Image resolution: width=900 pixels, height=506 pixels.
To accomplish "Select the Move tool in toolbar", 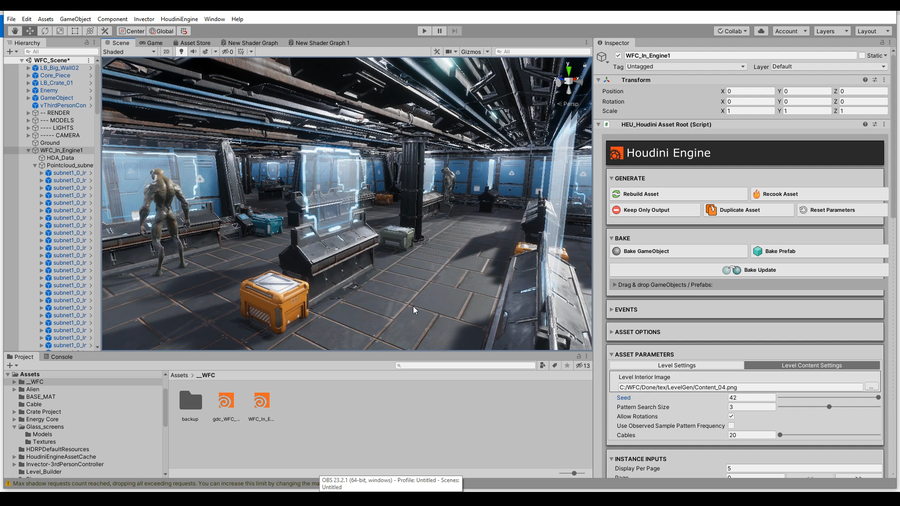I will [x=29, y=31].
